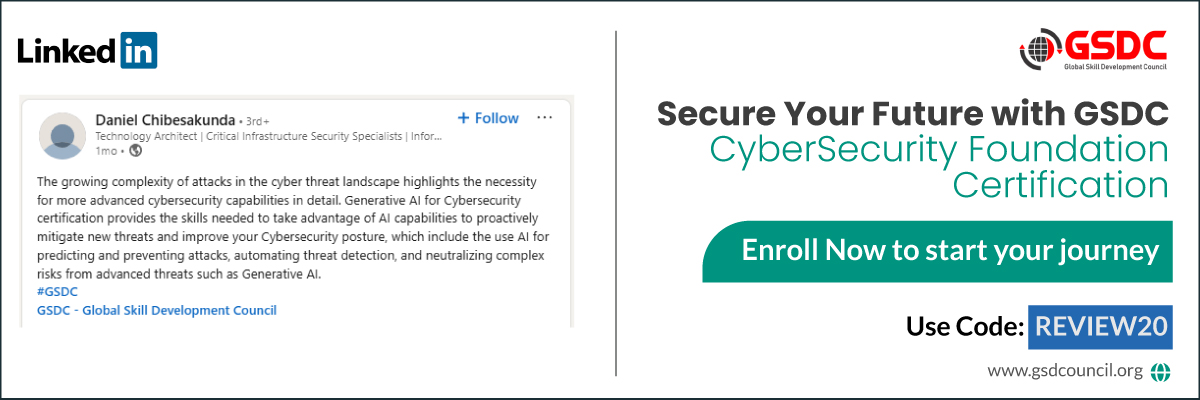The width and height of the screenshot is (1200, 400).
Task: Click the plus icon on Follow
Action: [x=463, y=118]
